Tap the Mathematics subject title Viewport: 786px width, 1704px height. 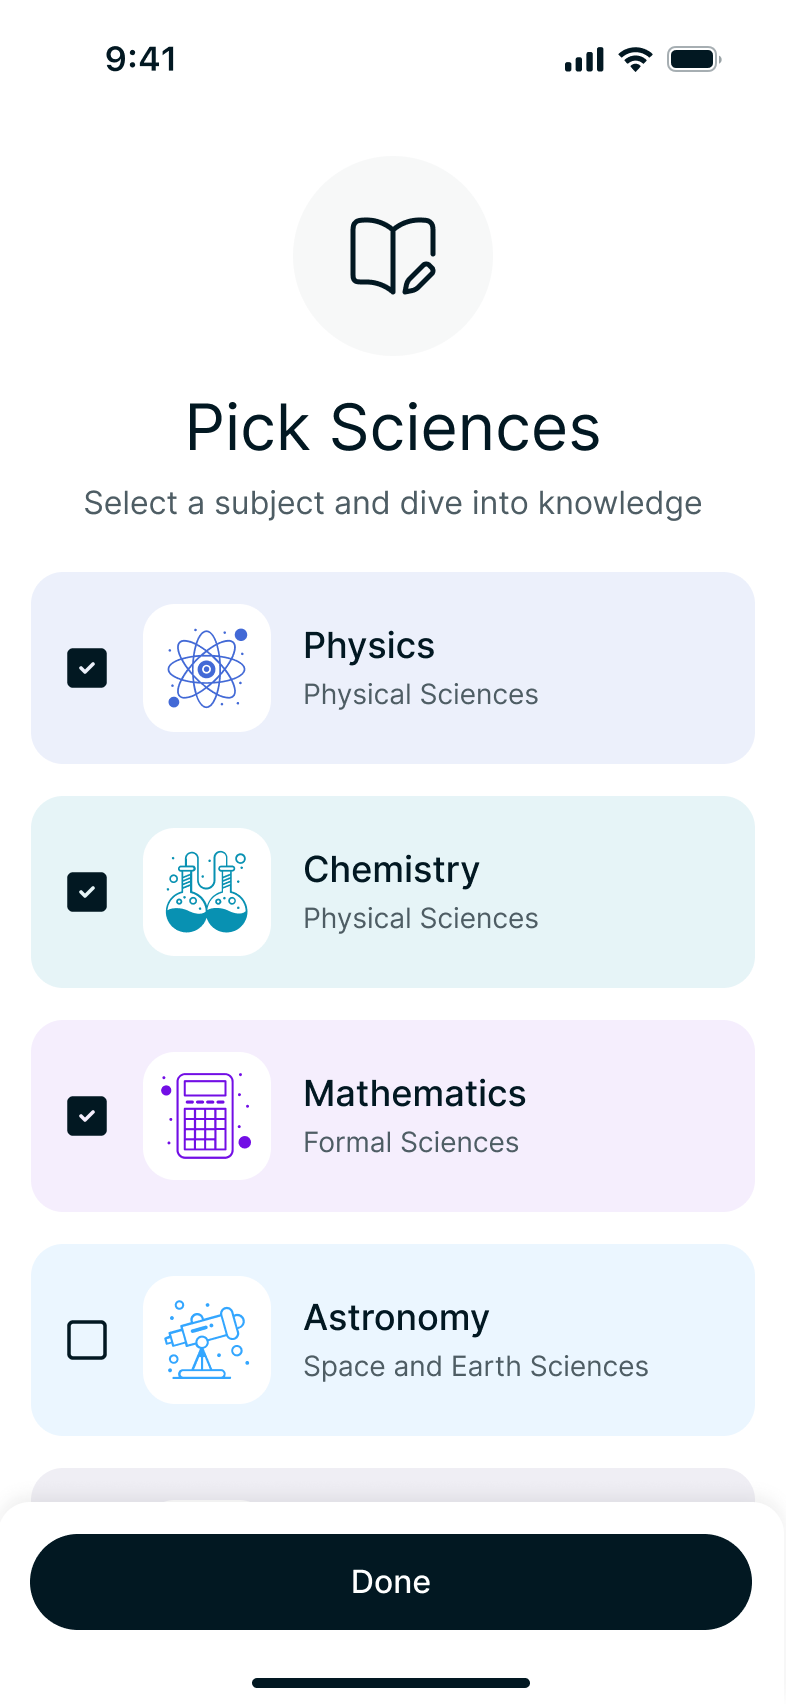point(414,1094)
